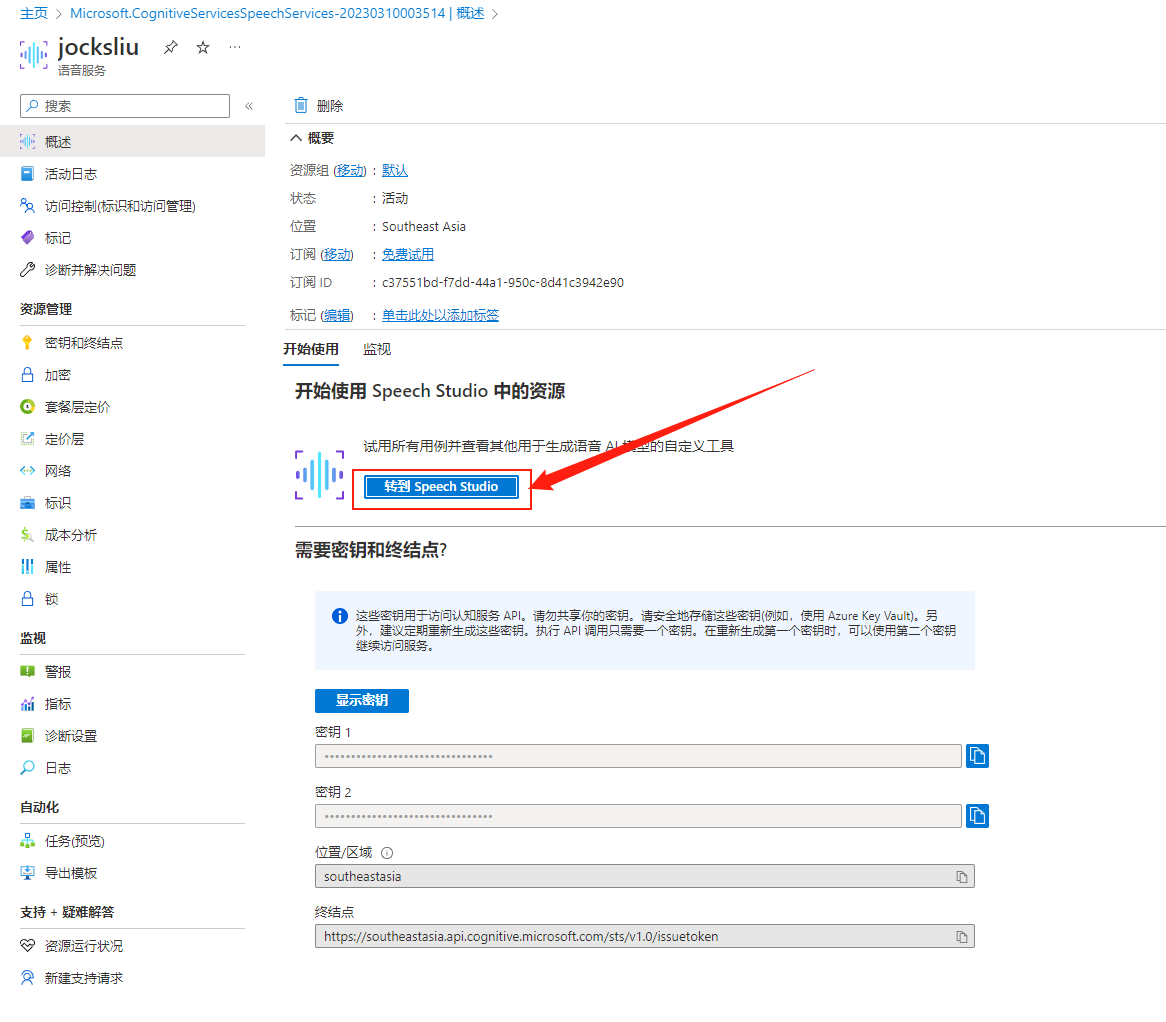Click 单击此处以添加标签 link

(440, 315)
